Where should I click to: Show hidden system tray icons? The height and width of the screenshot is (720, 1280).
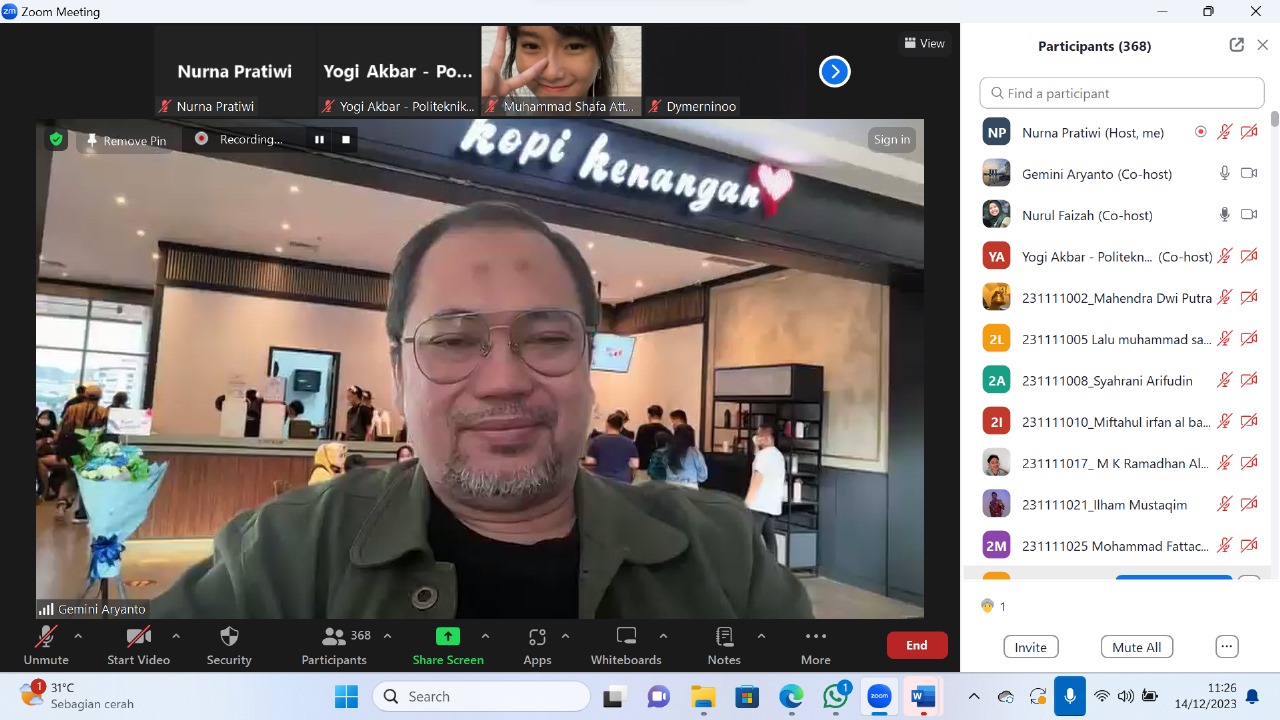pos(974,696)
